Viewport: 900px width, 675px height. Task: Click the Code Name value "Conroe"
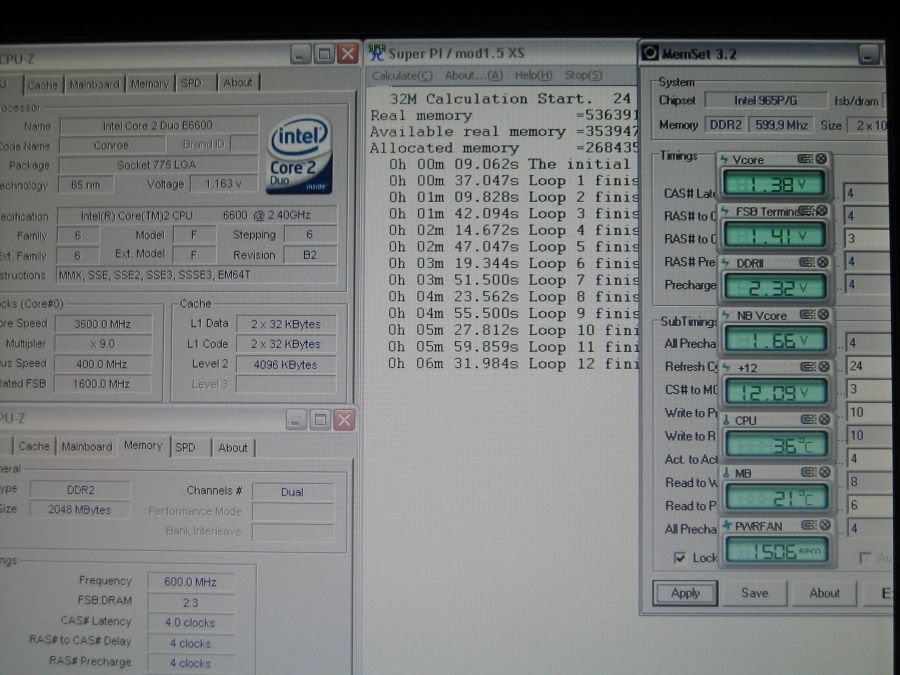(112, 145)
